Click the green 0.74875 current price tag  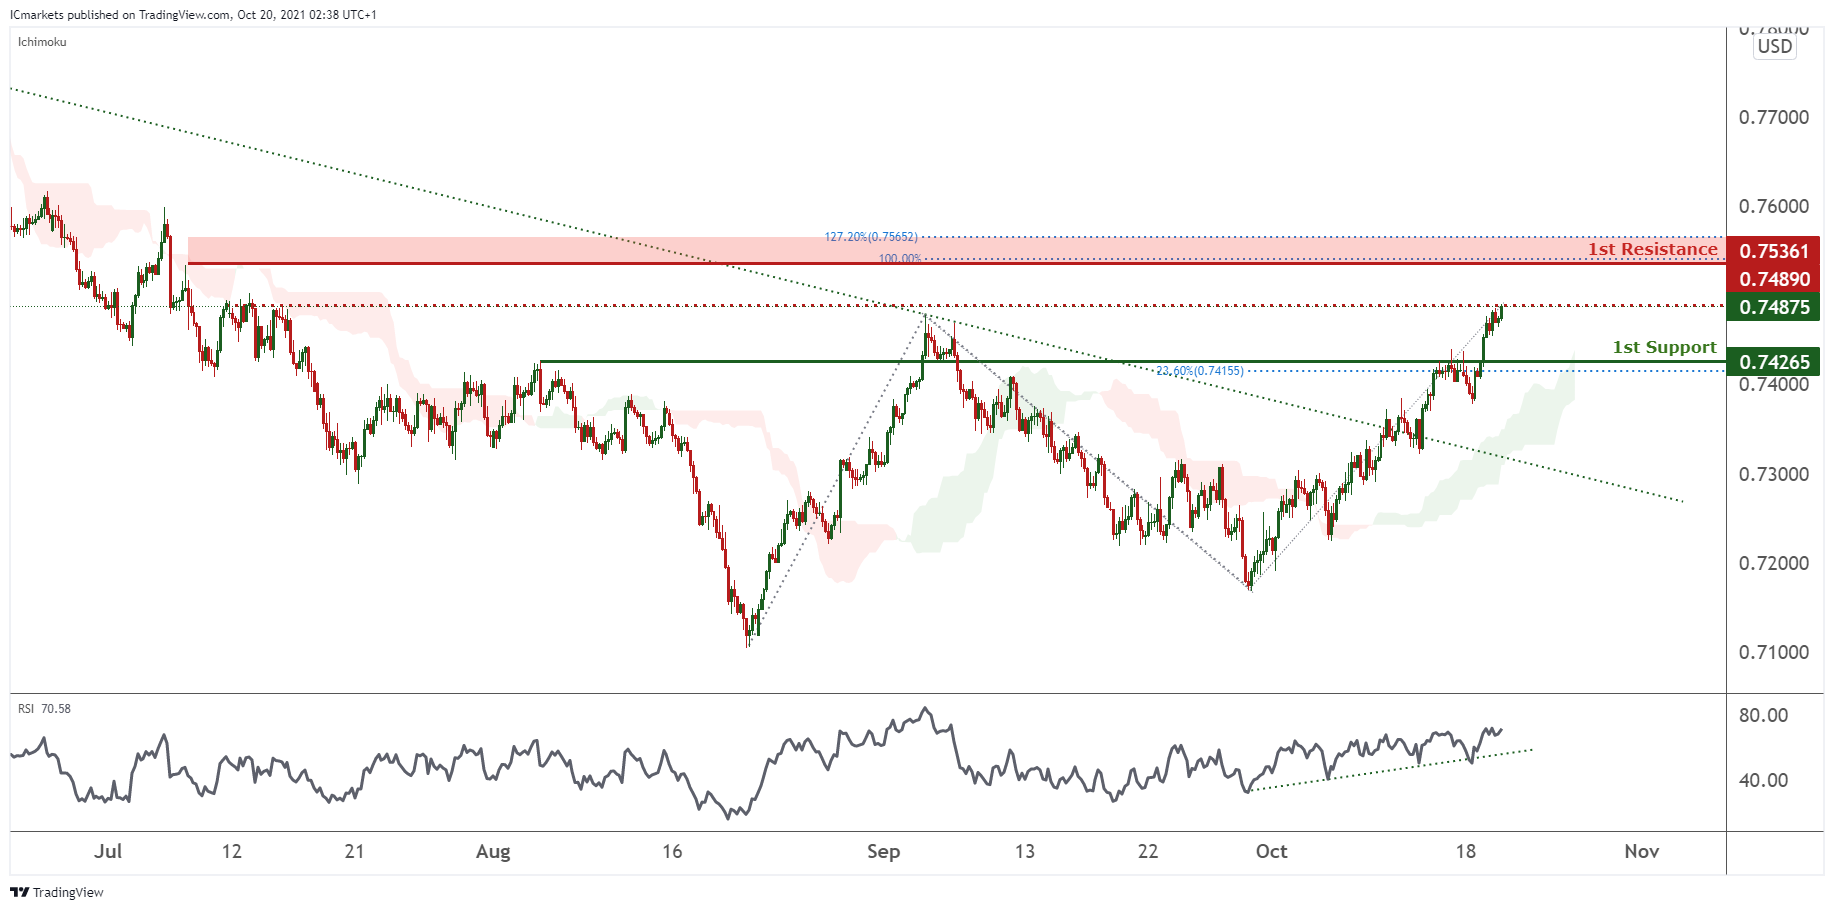(1774, 307)
